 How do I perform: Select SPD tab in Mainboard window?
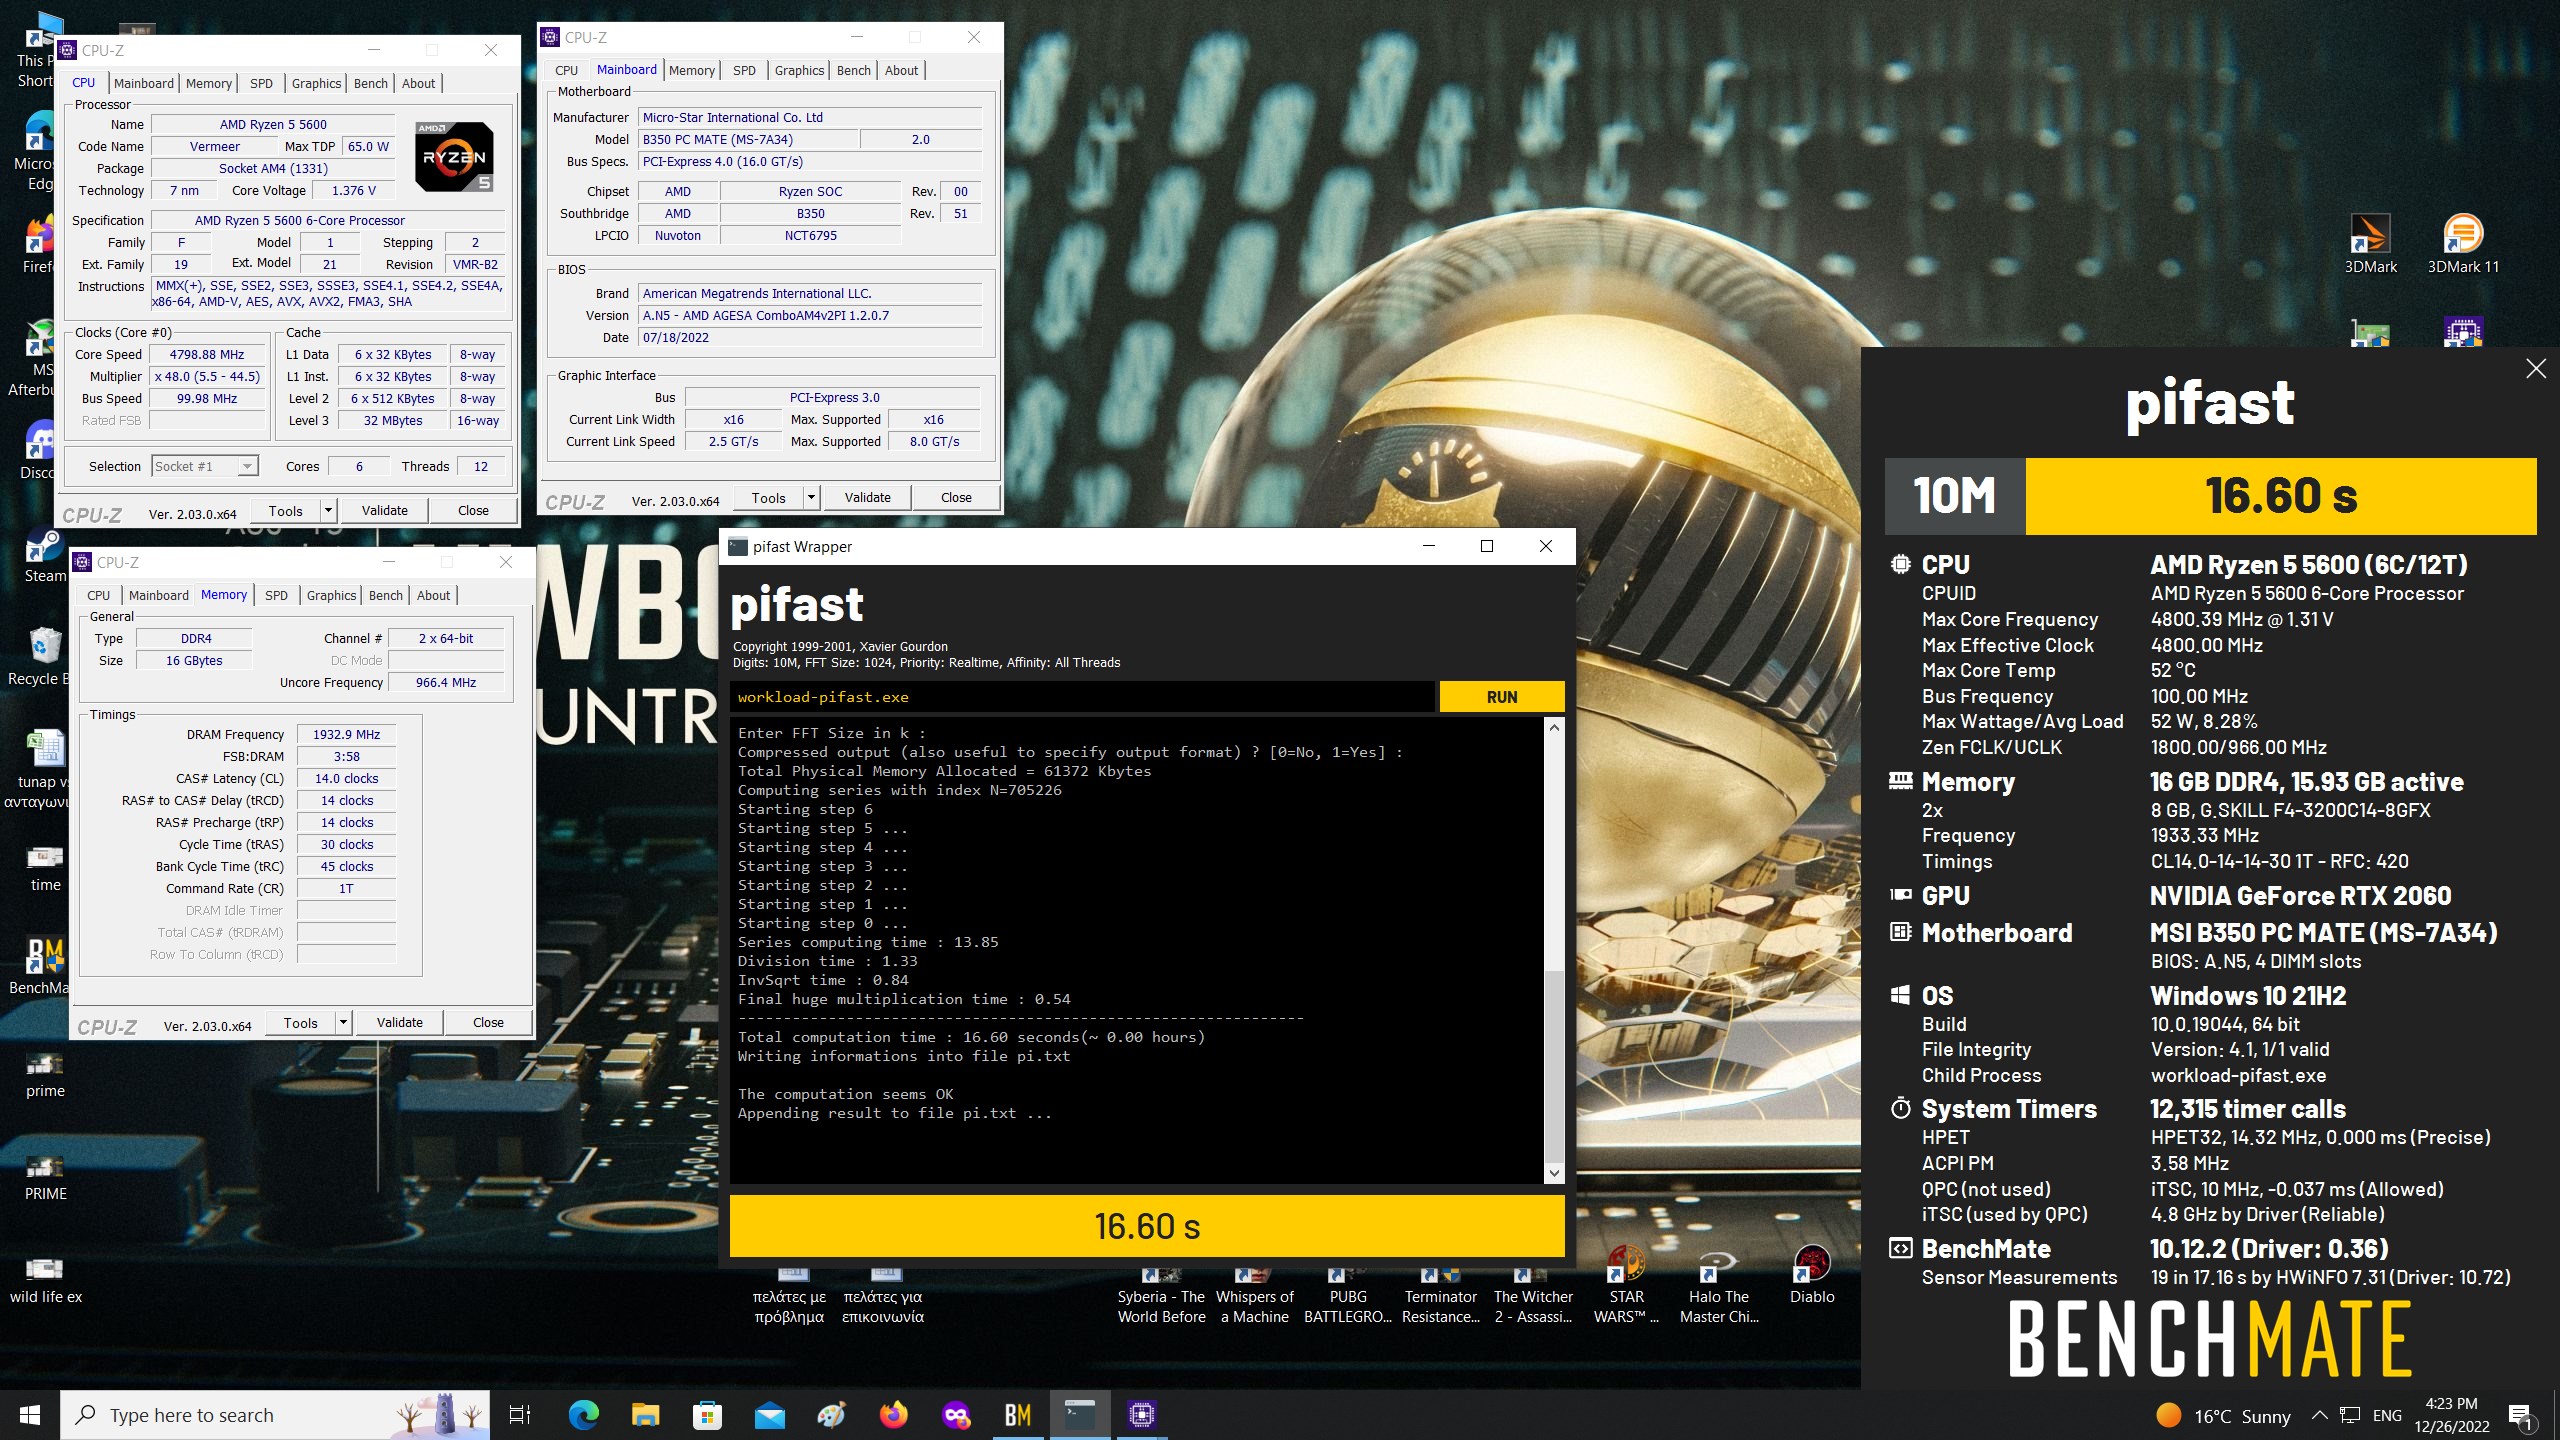point(744,70)
